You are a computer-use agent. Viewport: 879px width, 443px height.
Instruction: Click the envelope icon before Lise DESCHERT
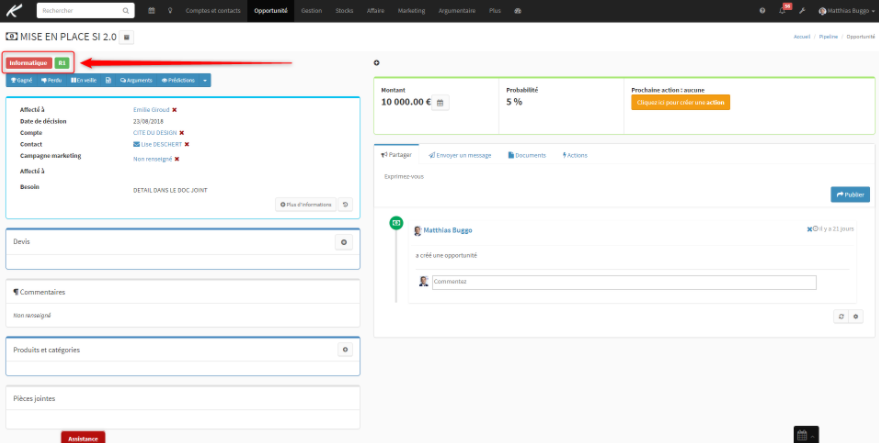136,144
